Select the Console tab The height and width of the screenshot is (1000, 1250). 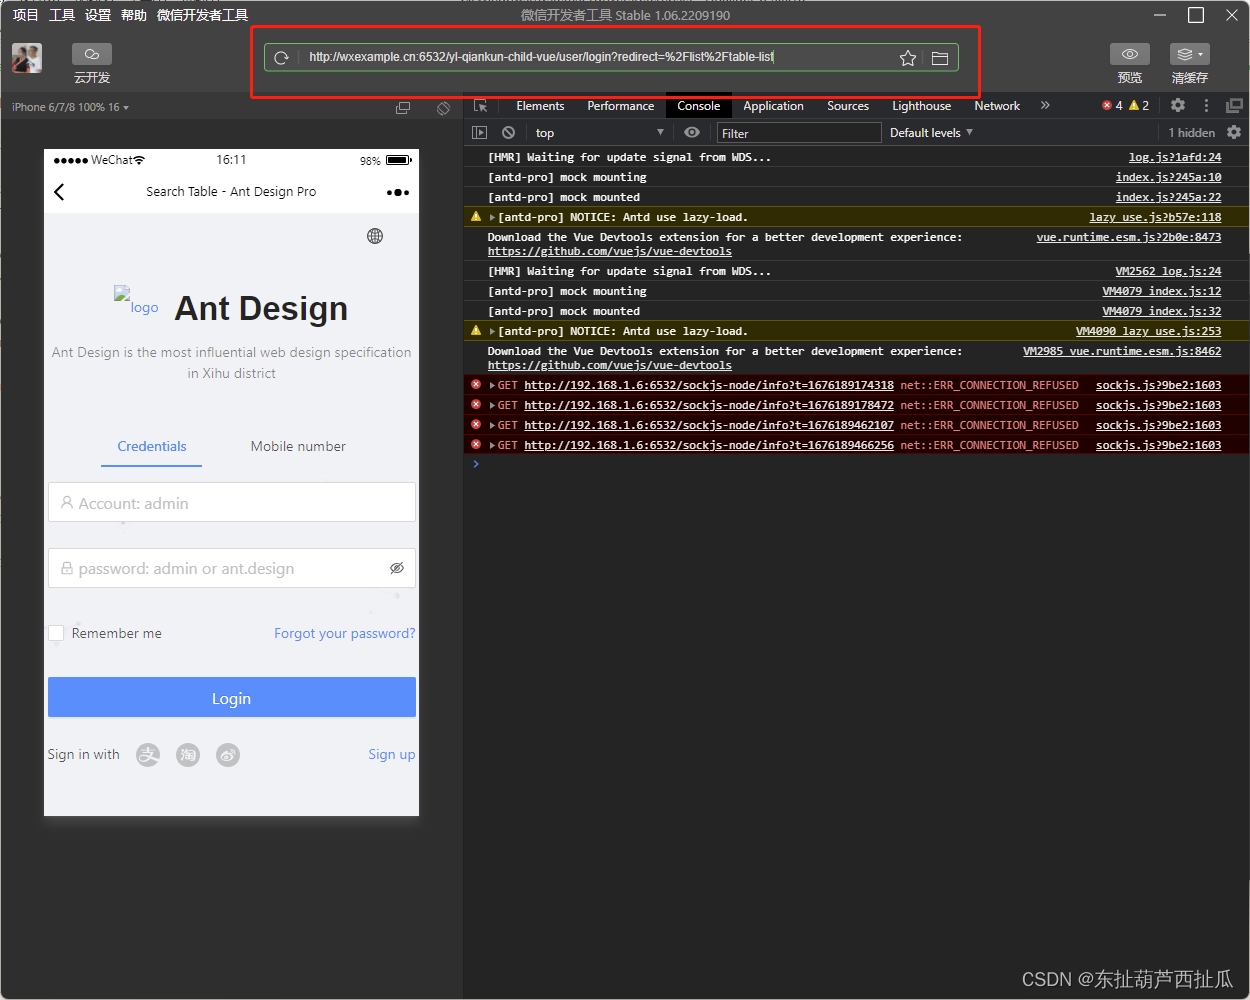[698, 106]
